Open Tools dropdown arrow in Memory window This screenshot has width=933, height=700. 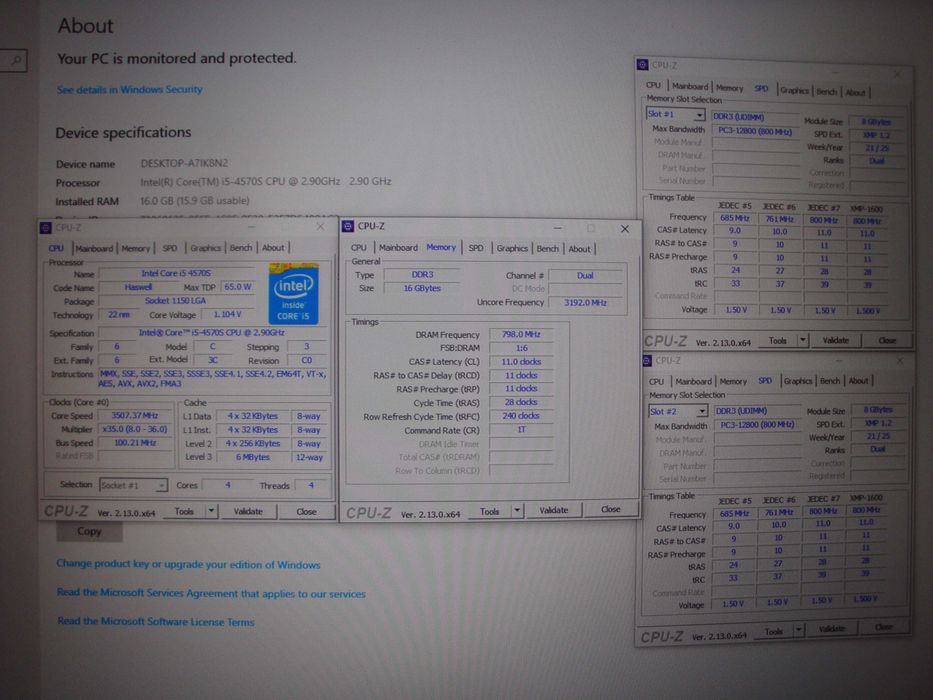click(517, 510)
